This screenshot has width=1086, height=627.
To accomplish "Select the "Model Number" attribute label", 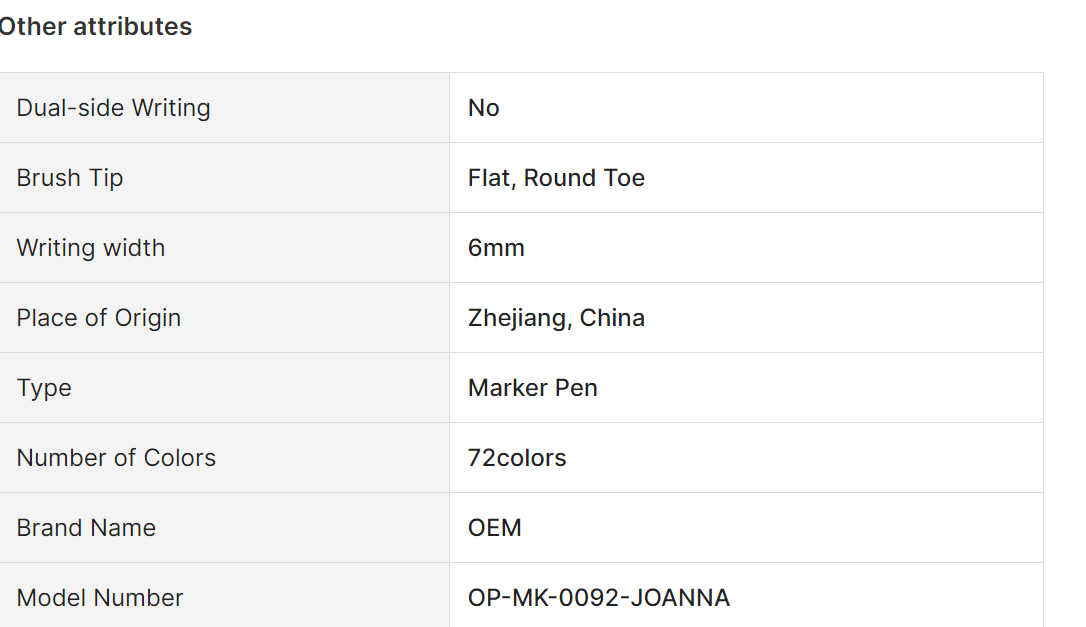I will click(x=100, y=598).
